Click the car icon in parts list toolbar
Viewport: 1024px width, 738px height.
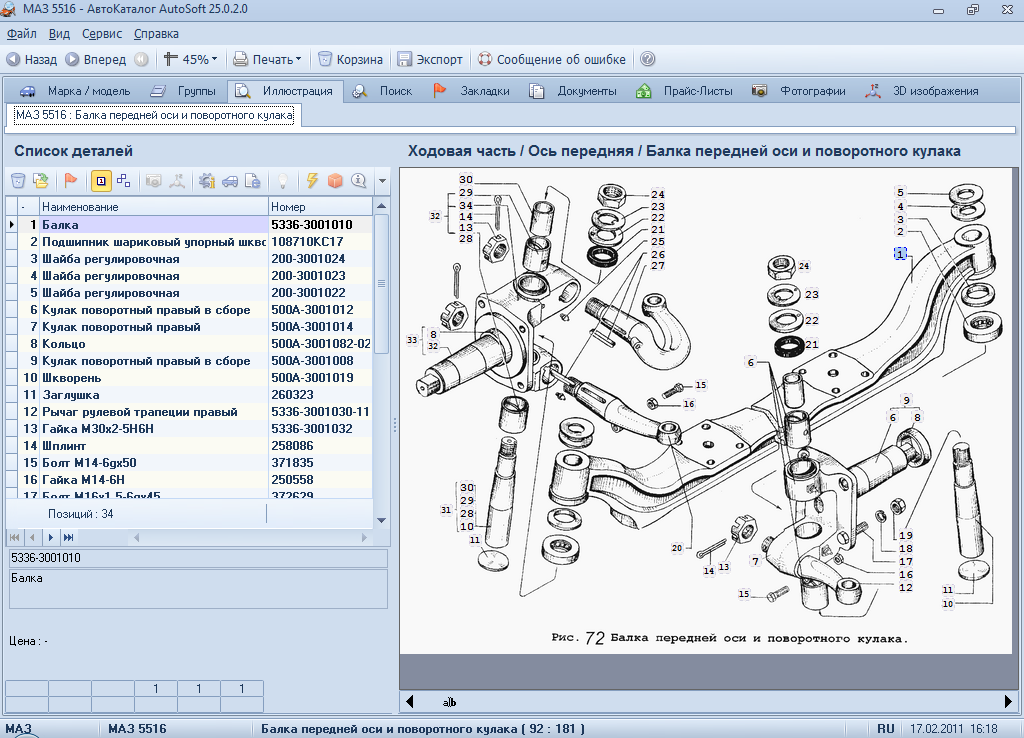click(x=230, y=181)
